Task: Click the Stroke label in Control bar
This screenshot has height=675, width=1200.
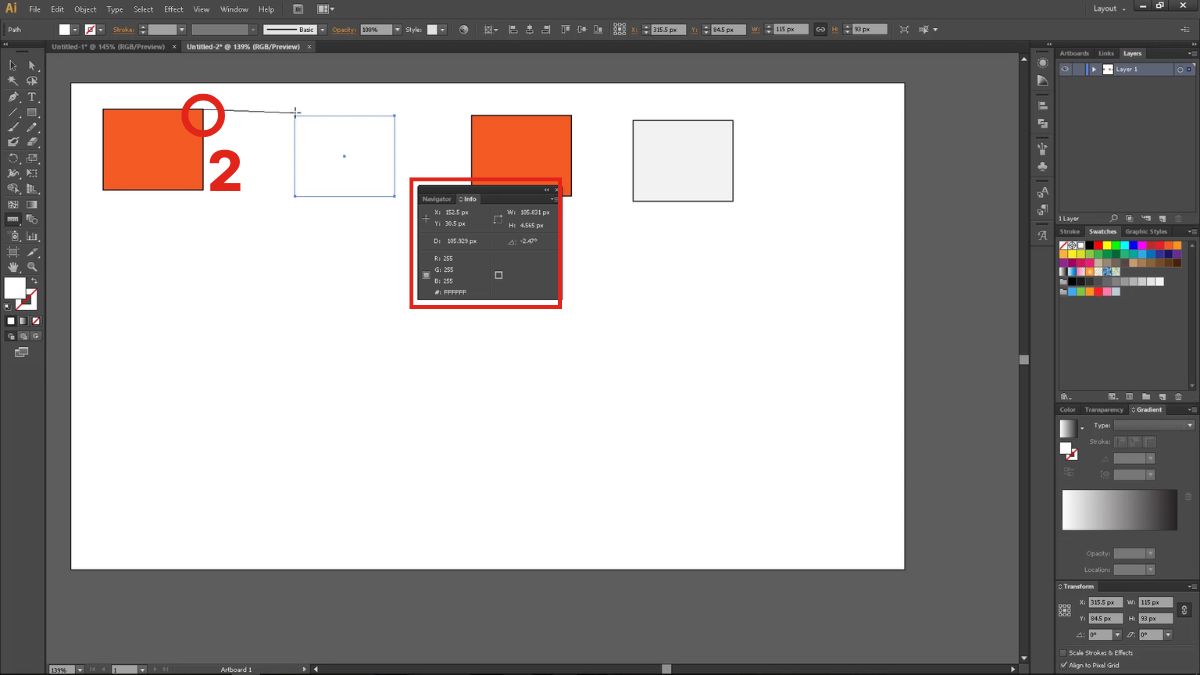Action: (123, 30)
